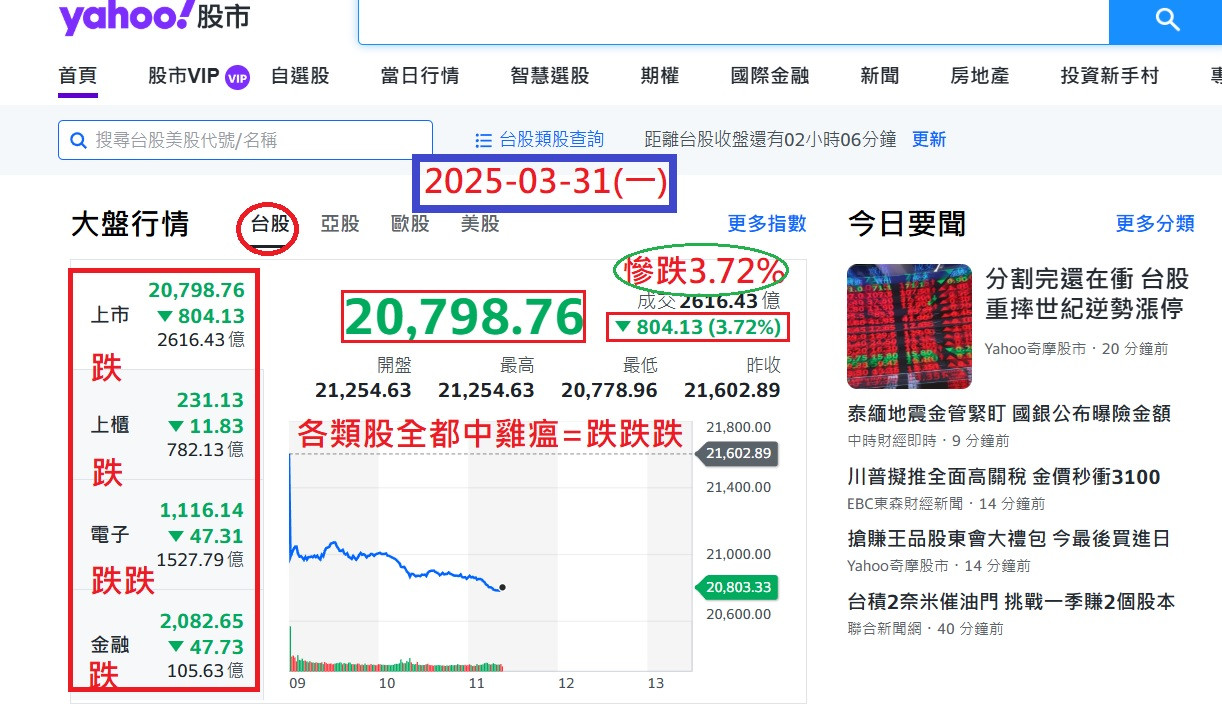Click the VIP badge icon beside 股市VIP
Viewport: 1222px width, 707px height.
(x=235, y=75)
